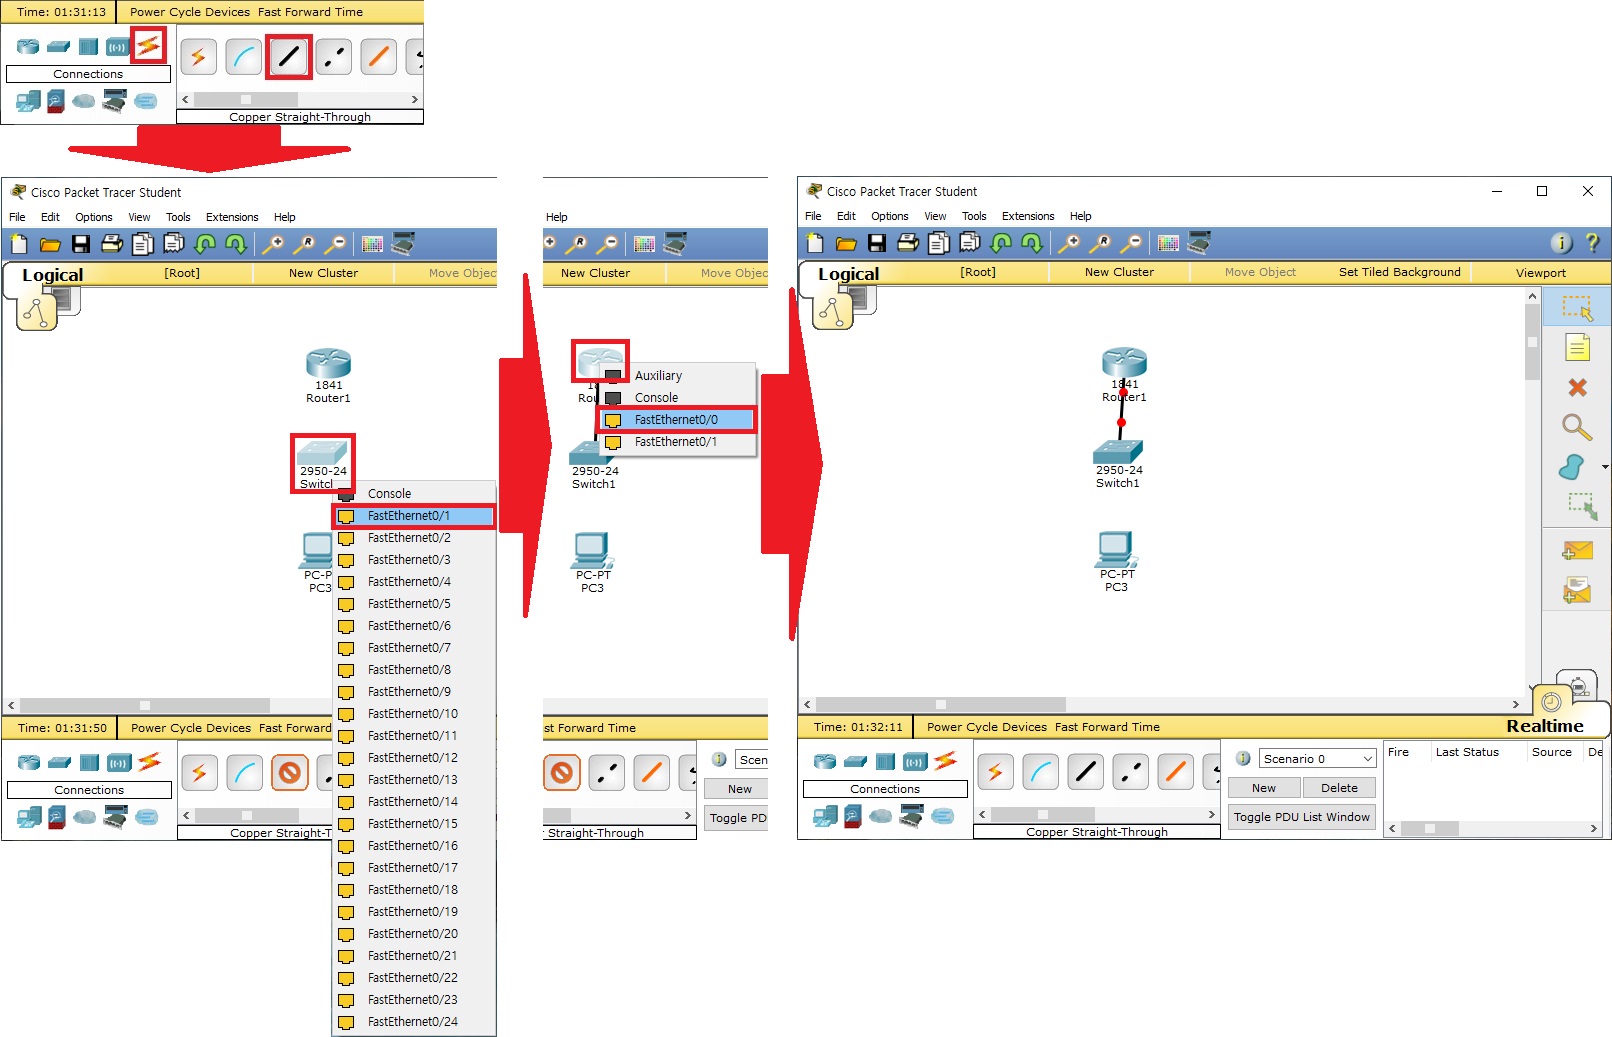Click yellow question mark help icon
1612x1037 pixels.
[x=1592, y=243]
